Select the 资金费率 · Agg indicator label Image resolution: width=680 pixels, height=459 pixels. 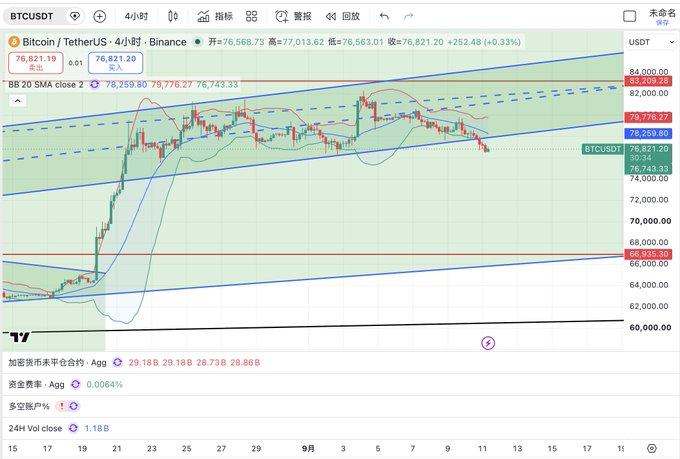point(36,384)
